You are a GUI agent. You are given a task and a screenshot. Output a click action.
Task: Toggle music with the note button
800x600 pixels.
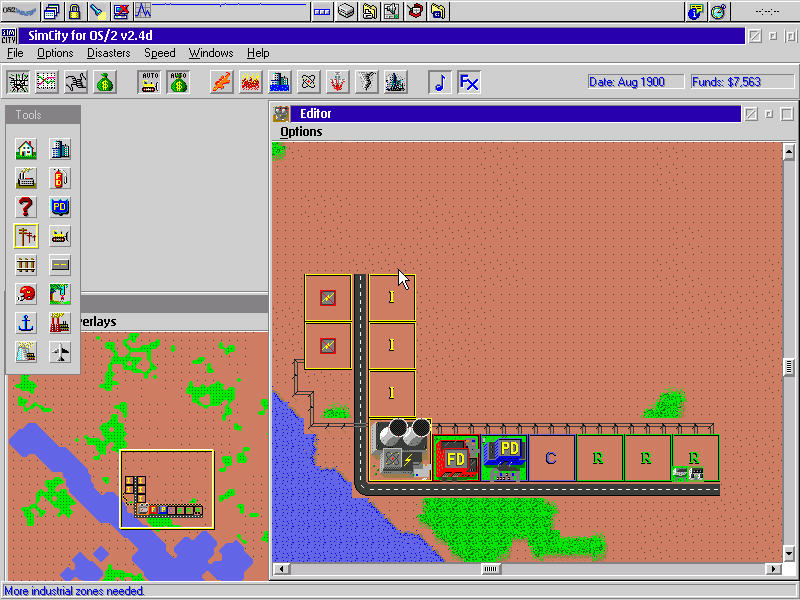[440, 82]
